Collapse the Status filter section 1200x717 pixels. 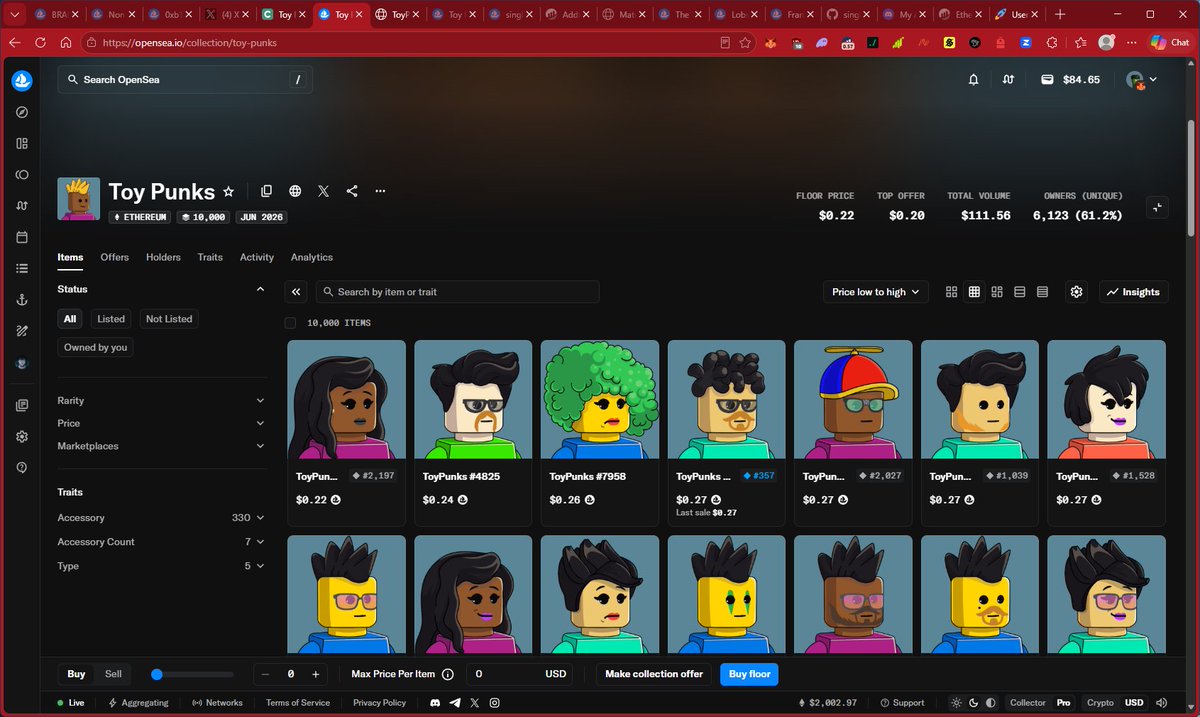tap(261, 289)
